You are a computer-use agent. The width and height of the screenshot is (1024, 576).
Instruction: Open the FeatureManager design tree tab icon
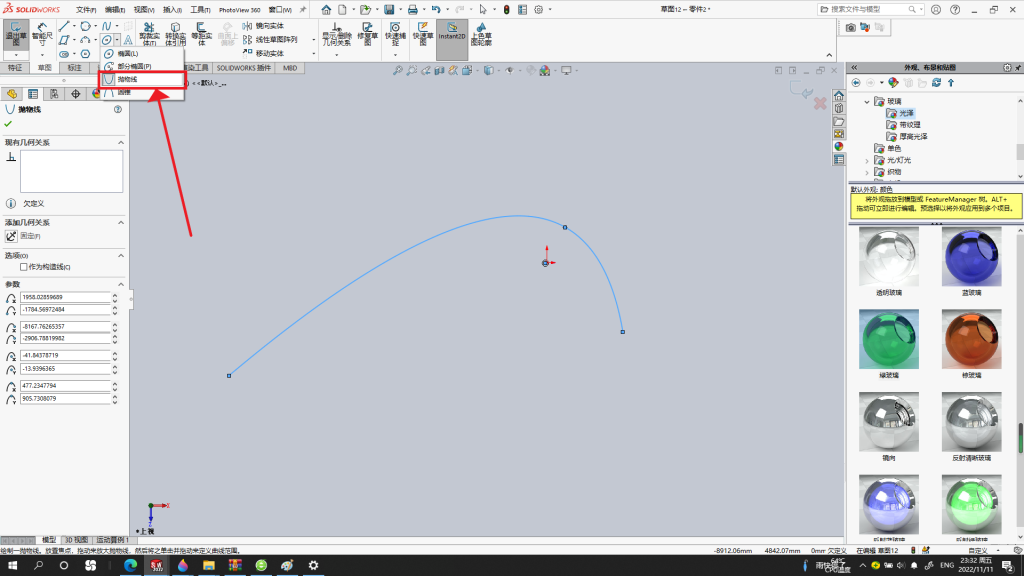pos(12,94)
